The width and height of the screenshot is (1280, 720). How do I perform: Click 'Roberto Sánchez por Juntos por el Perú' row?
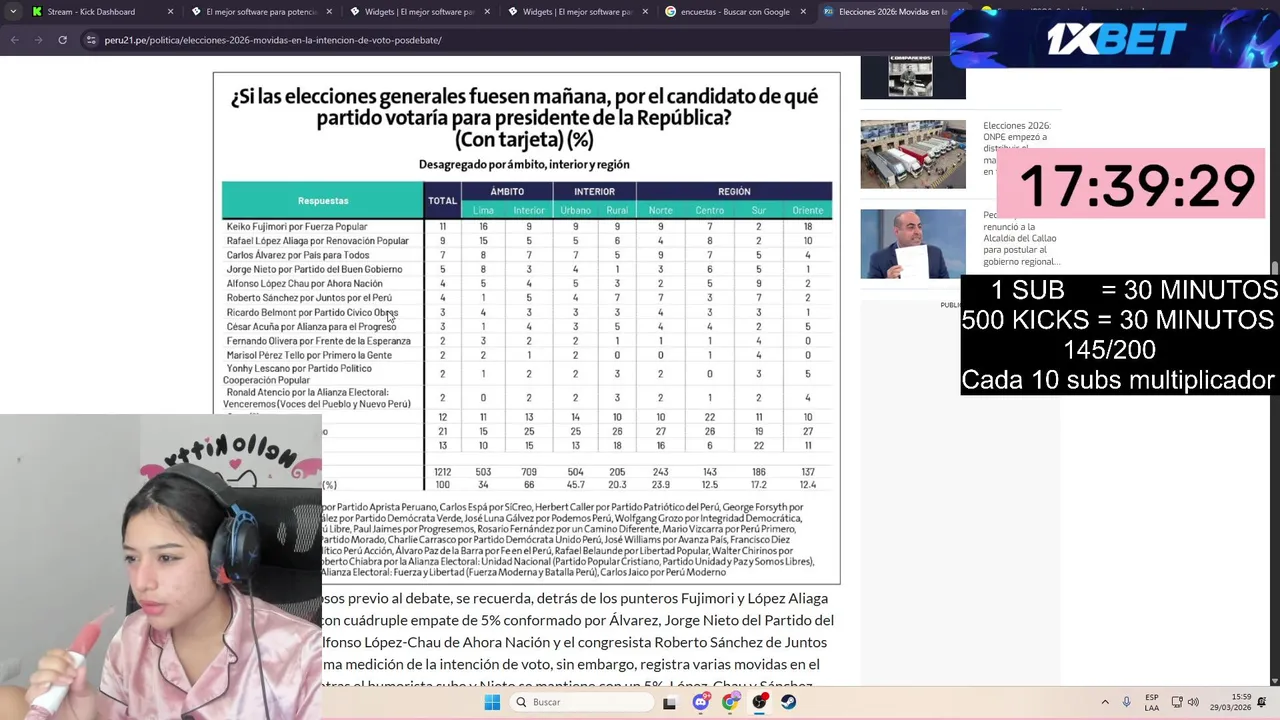click(309, 298)
